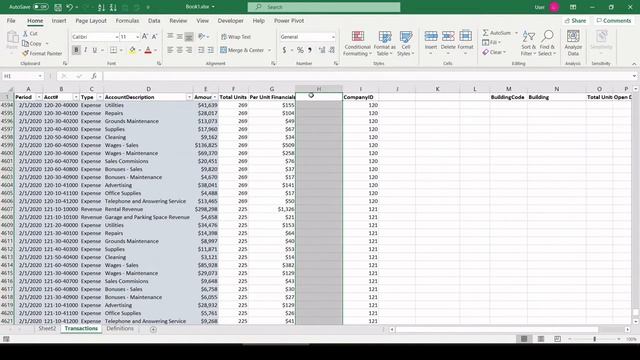The height and width of the screenshot is (360, 640).
Task: Decrease font size icon
Action: (154, 37)
